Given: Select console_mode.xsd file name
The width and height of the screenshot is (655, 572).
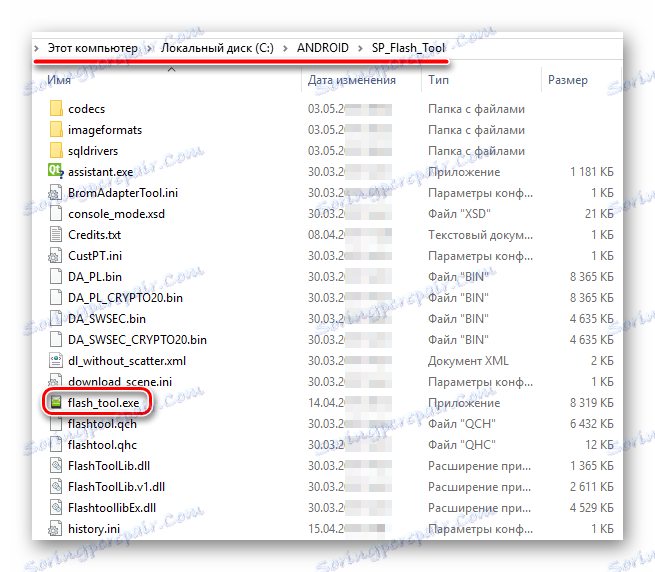Looking at the screenshot, I should tap(116, 214).
